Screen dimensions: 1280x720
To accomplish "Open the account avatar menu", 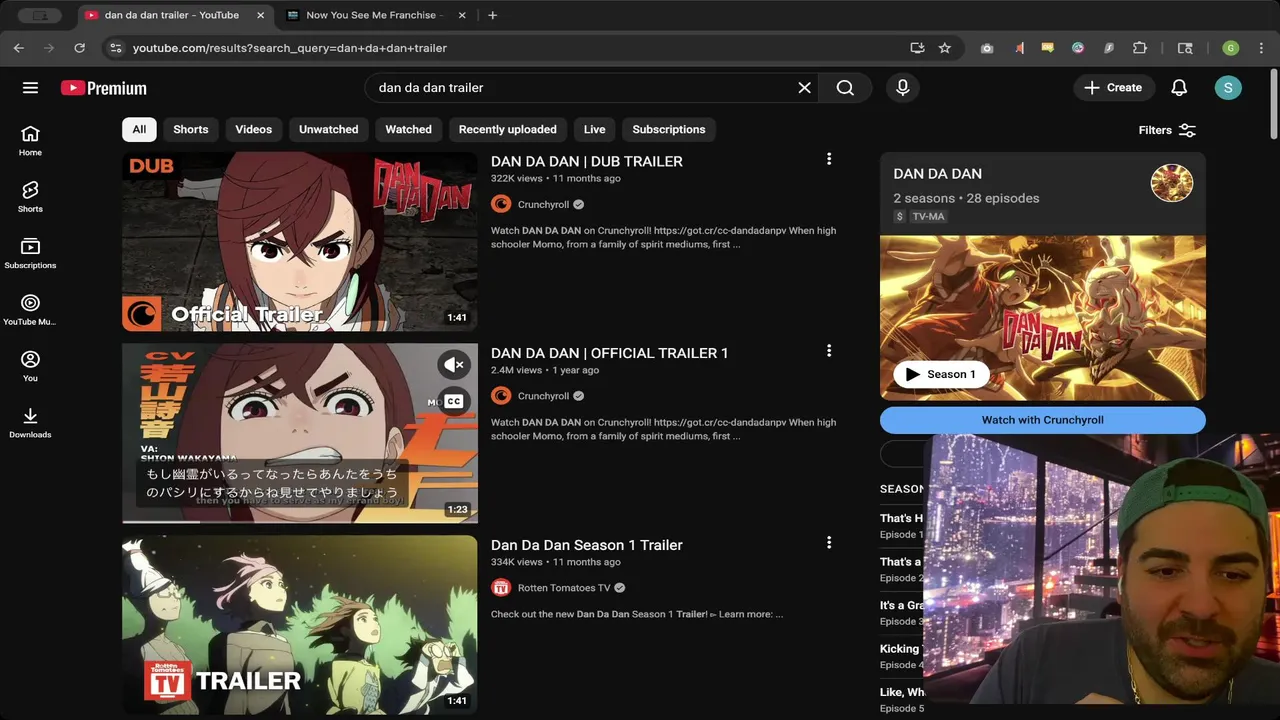I will point(1228,88).
